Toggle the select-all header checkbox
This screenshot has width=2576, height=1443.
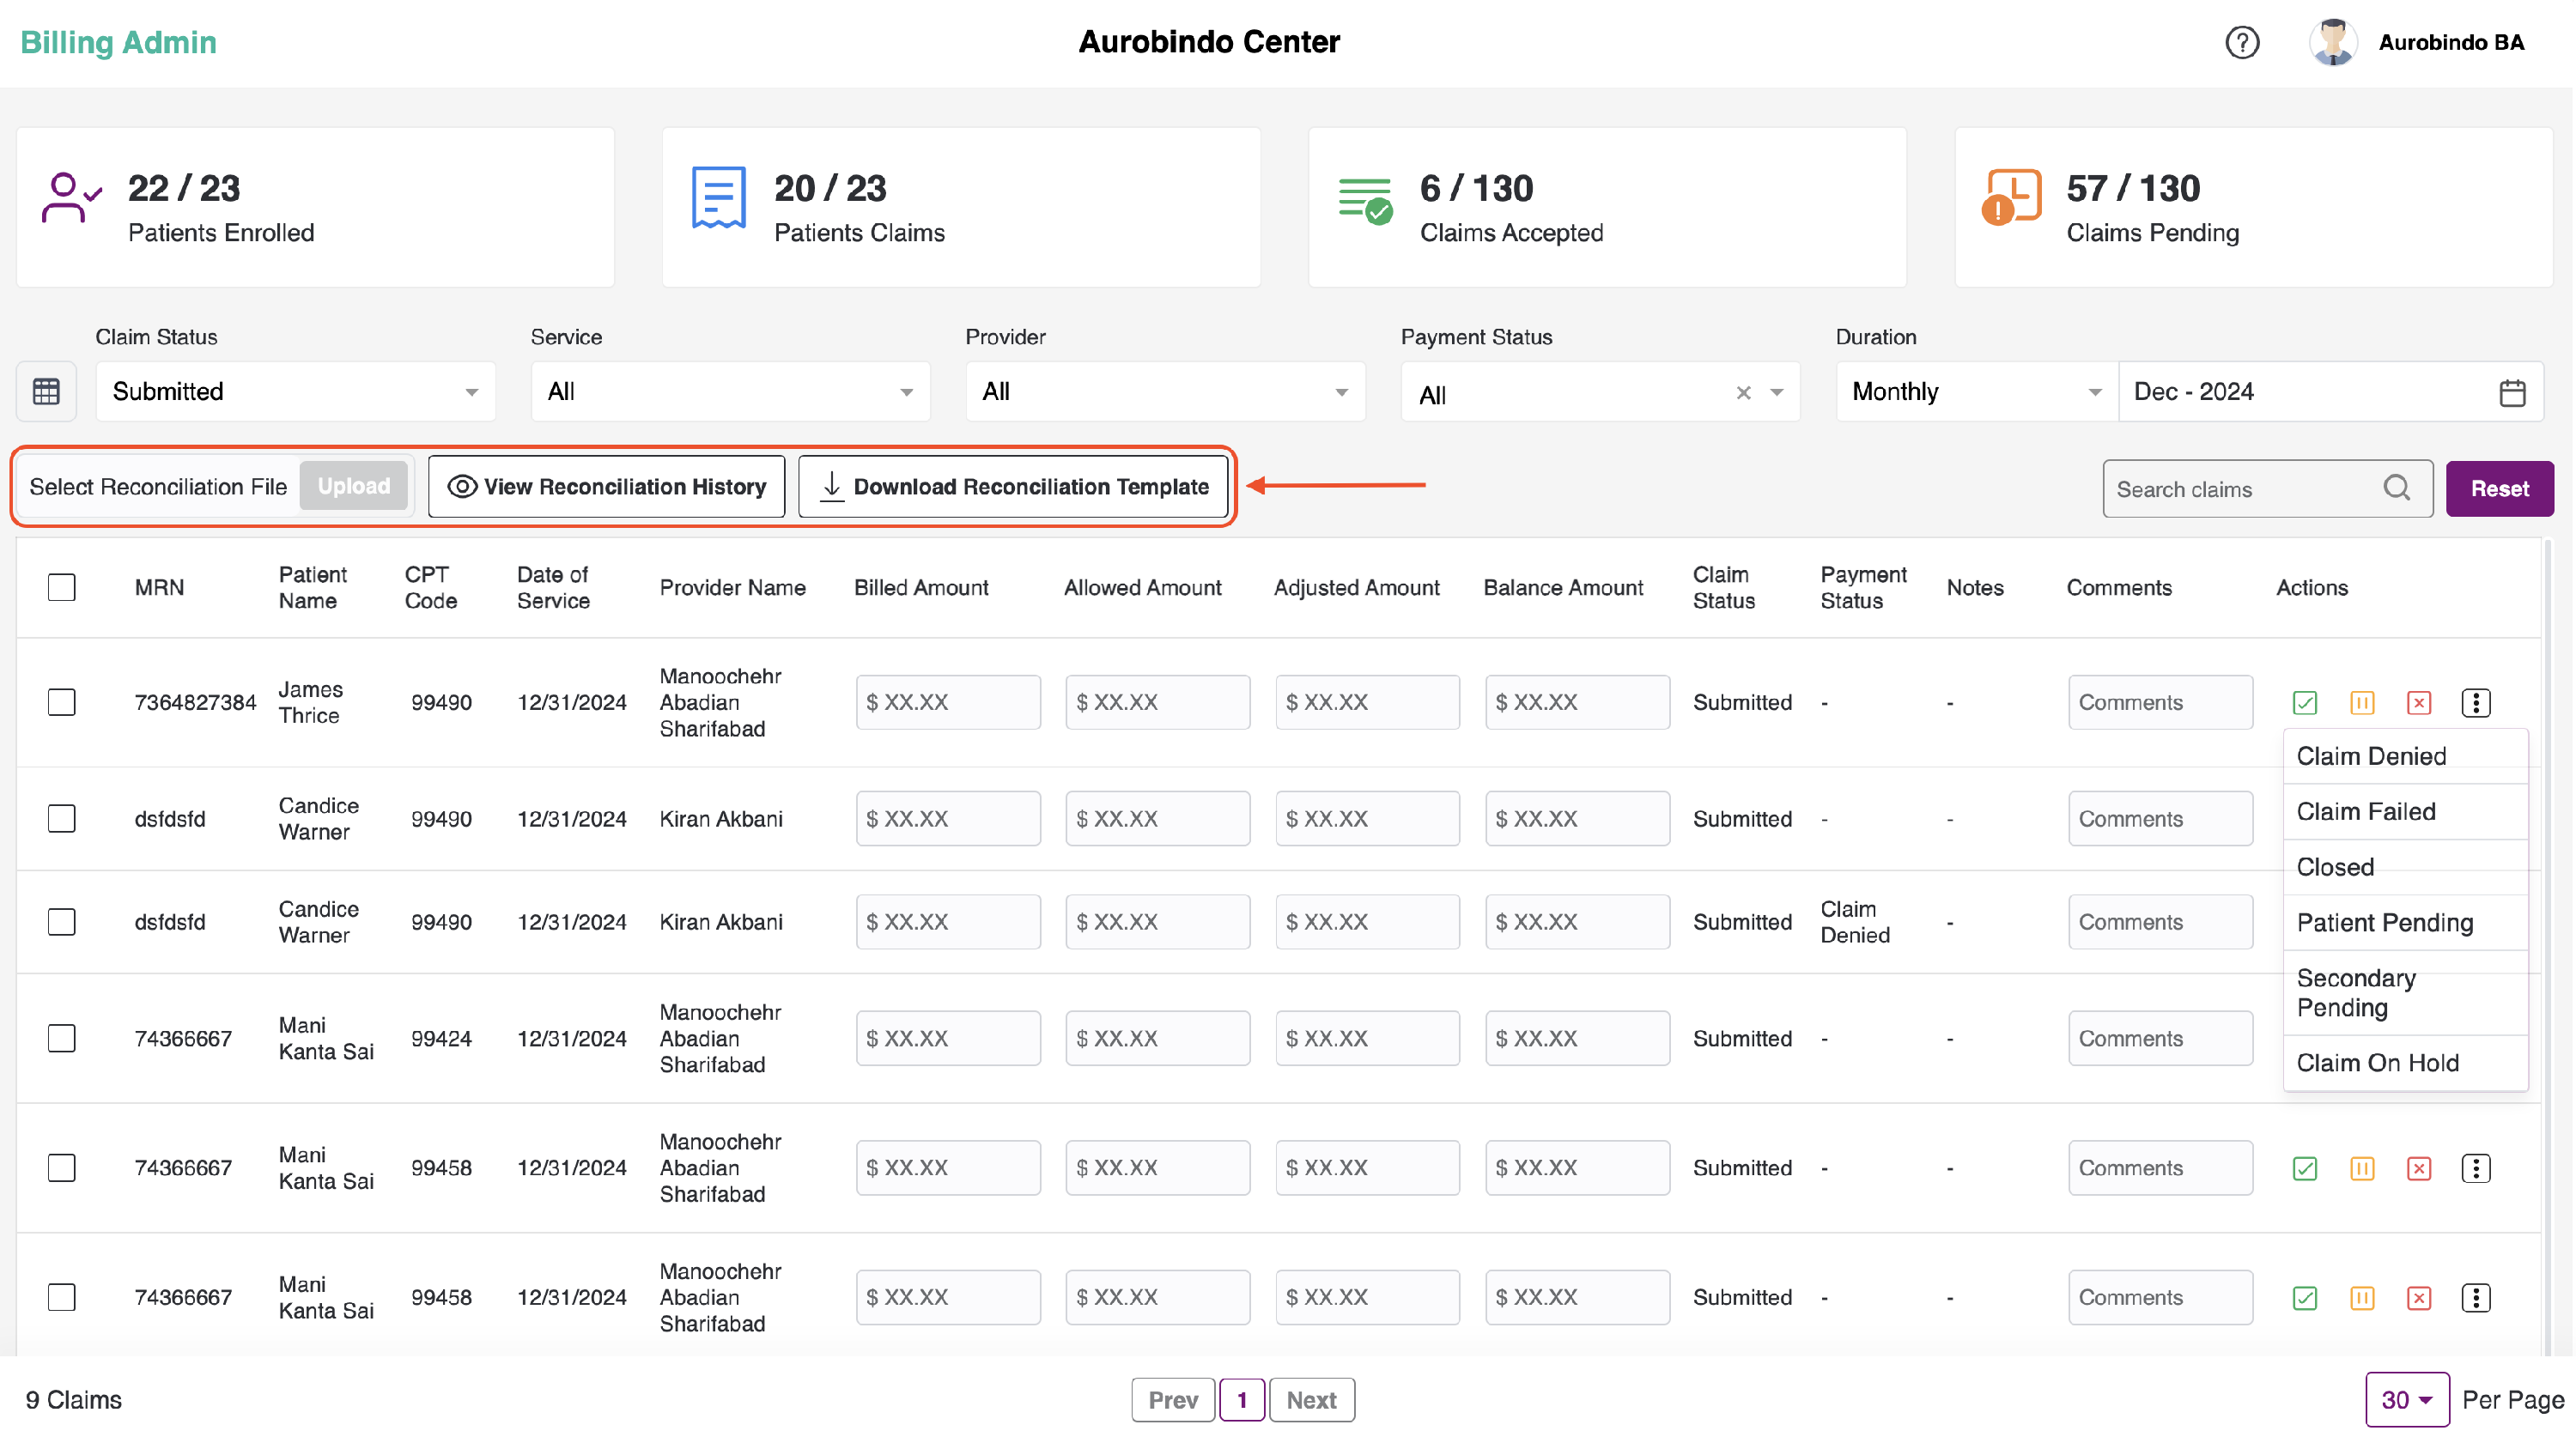click(62, 587)
